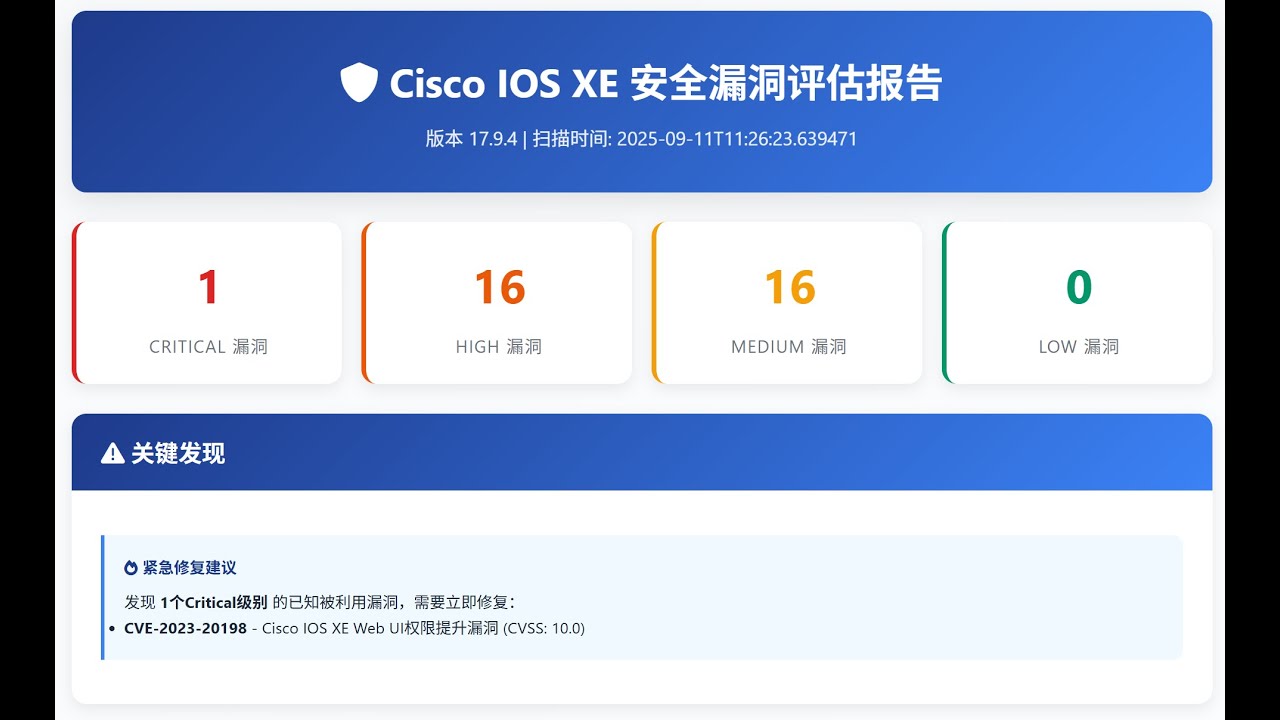Click the warning triangle icon beside 关键发现
The width and height of the screenshot is (1280, 720).
coord(113,454)
